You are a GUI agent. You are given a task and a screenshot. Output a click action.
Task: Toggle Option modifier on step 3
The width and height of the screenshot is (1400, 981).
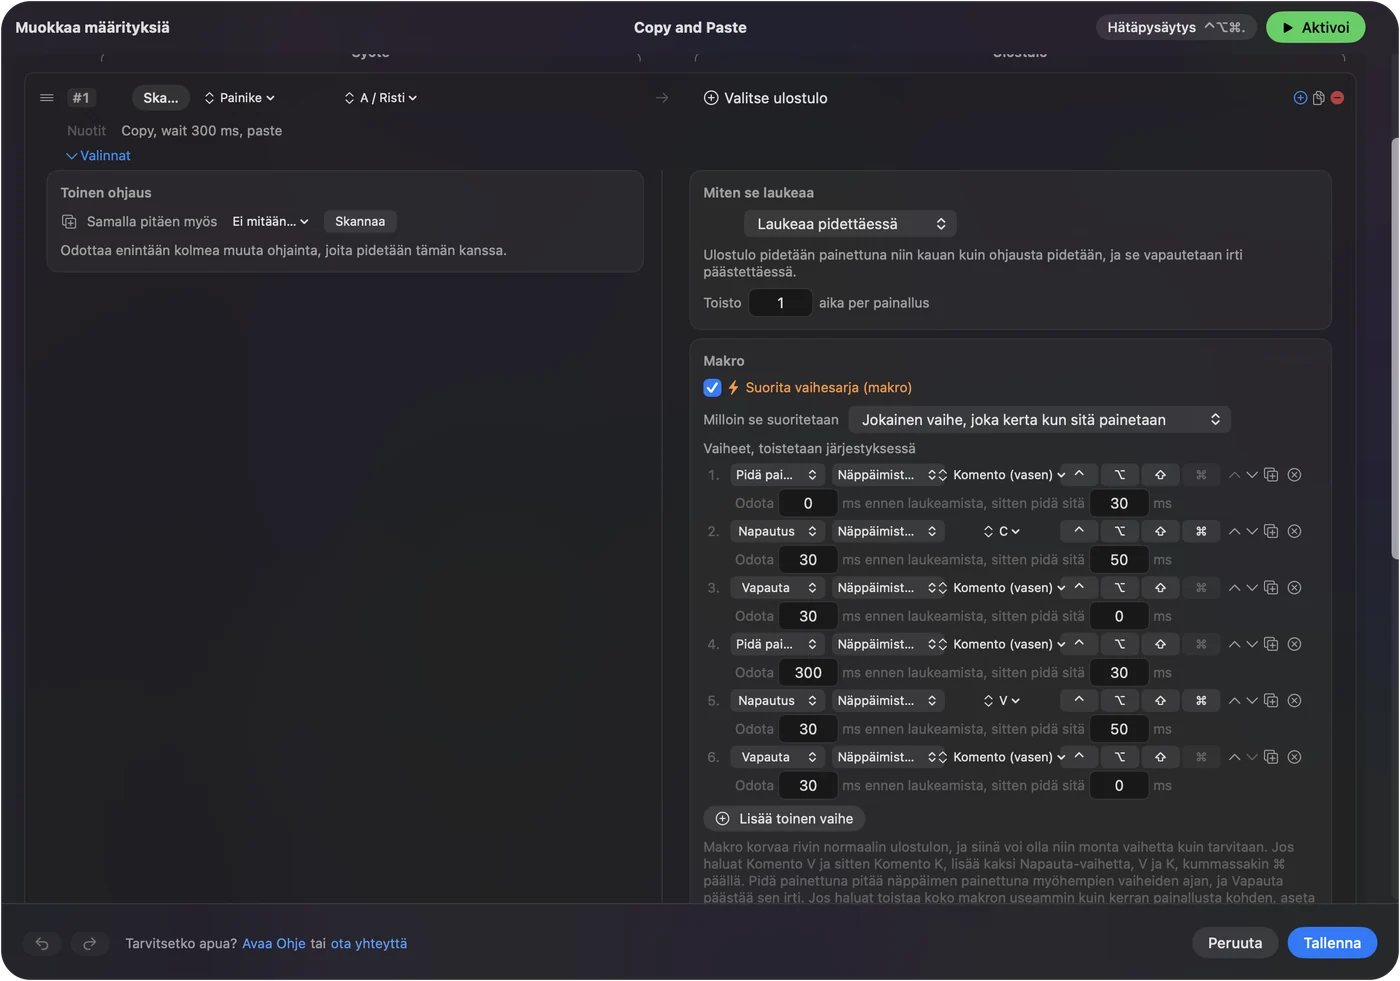(x=1120, y=588)
